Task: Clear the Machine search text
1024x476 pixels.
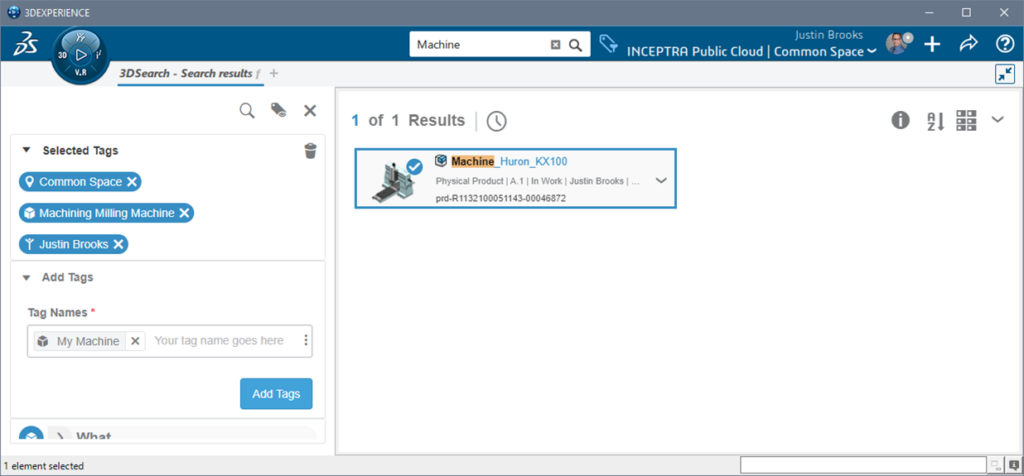Action: (x=556, y=45)
